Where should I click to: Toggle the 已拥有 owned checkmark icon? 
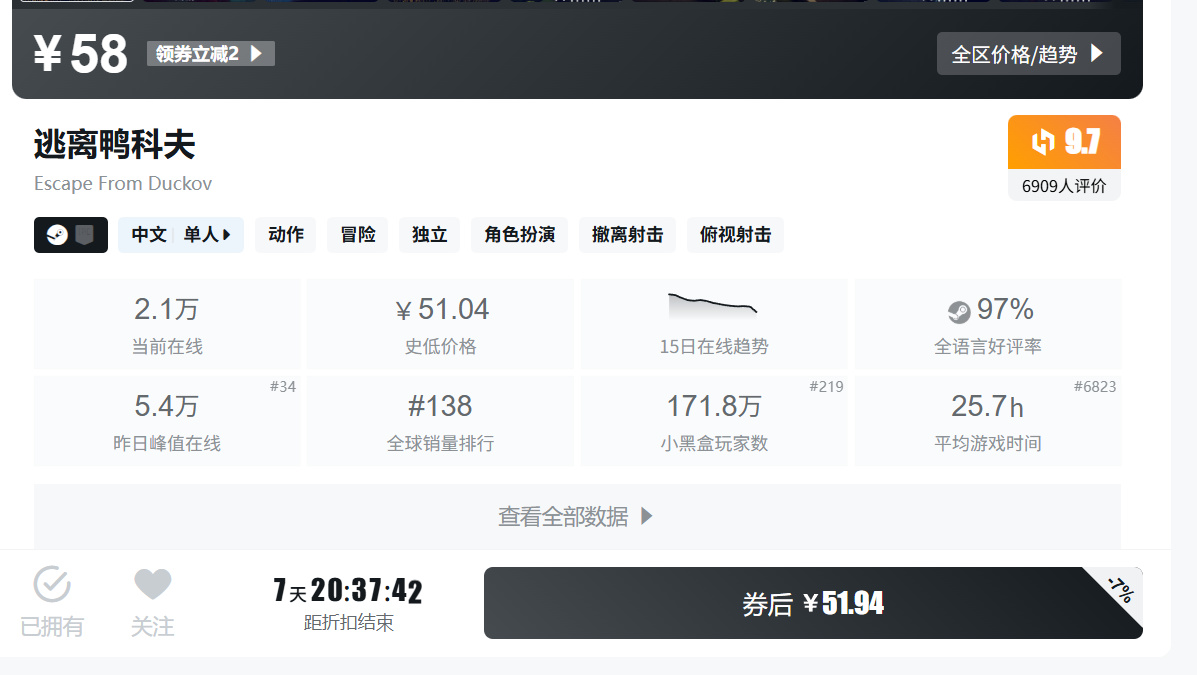[x=52, y=585]
